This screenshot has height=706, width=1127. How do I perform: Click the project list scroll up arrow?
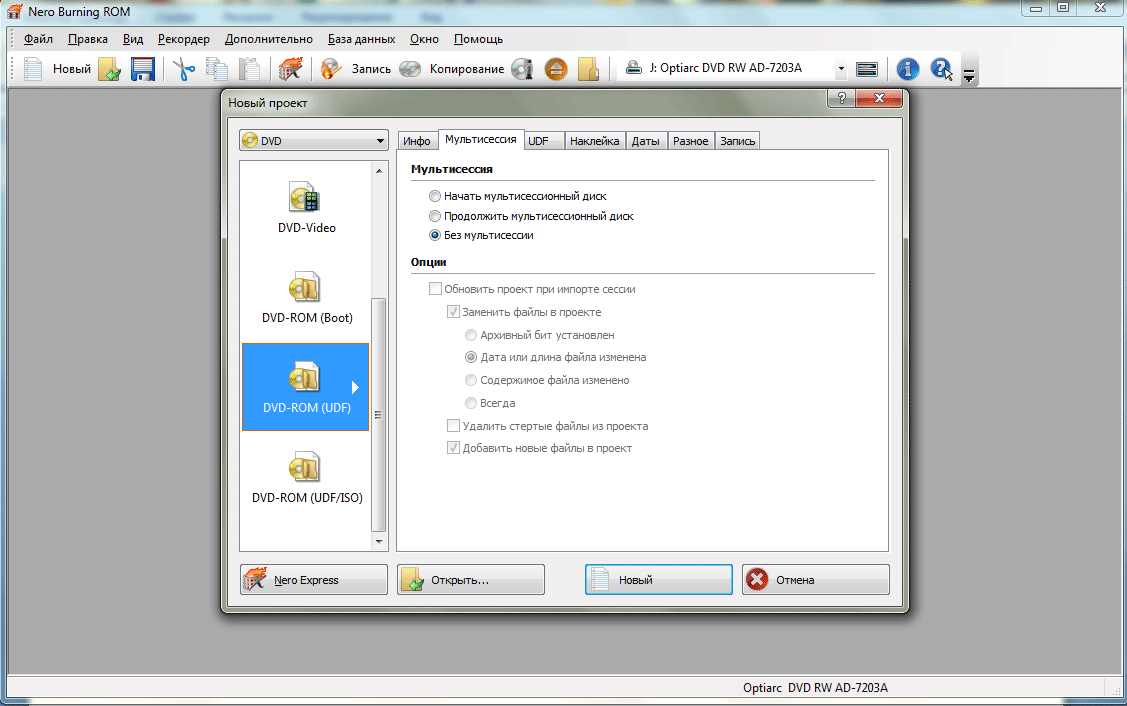pos(379,170)
